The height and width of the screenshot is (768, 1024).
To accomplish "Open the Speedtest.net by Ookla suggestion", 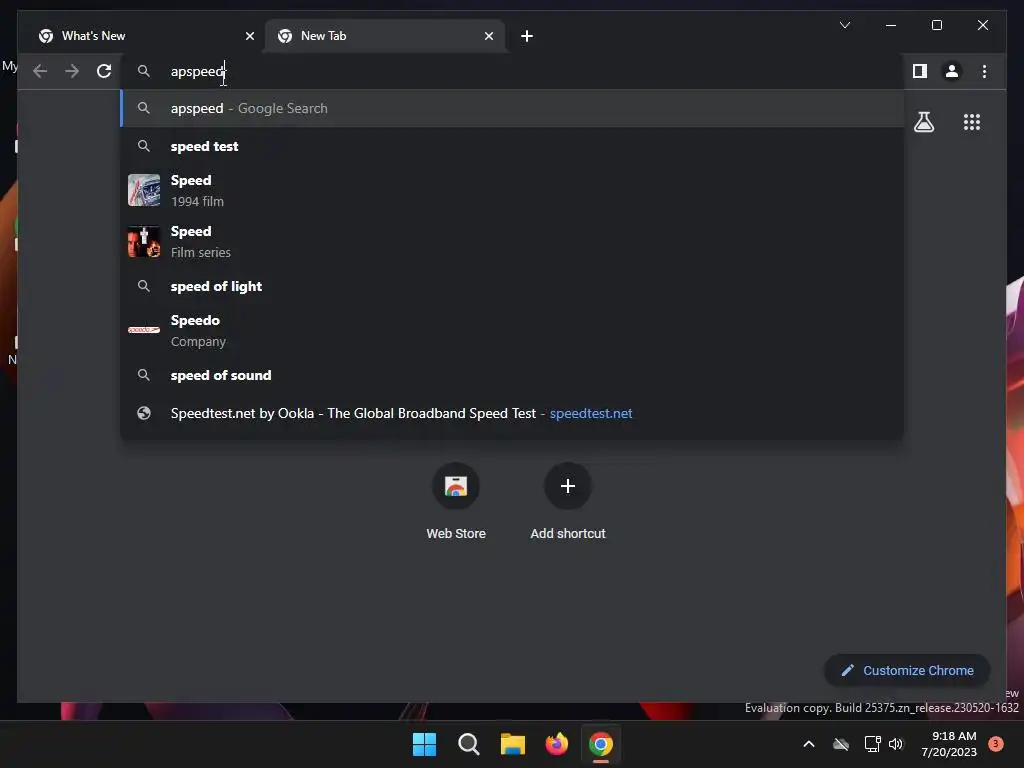I will pos(513,413).
